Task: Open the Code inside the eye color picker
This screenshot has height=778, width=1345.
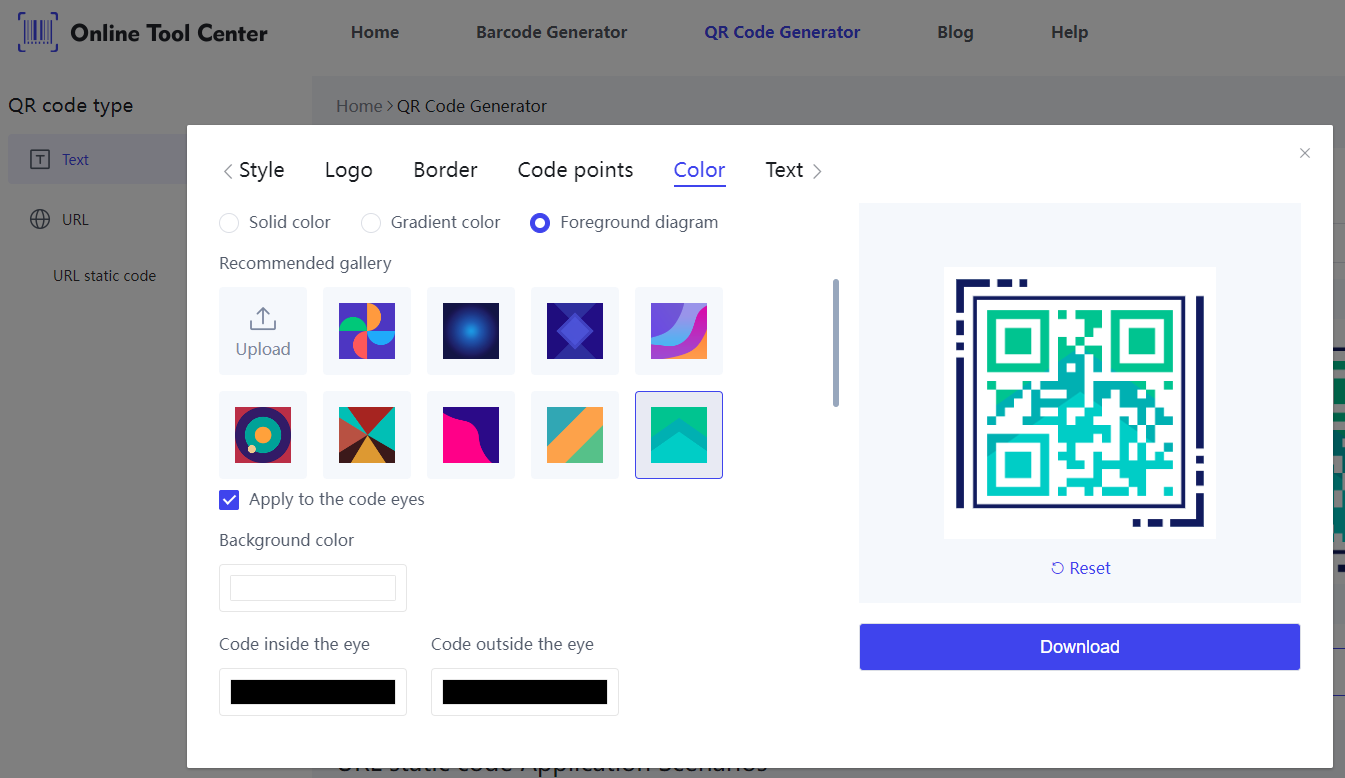Action: click(313, 692)
